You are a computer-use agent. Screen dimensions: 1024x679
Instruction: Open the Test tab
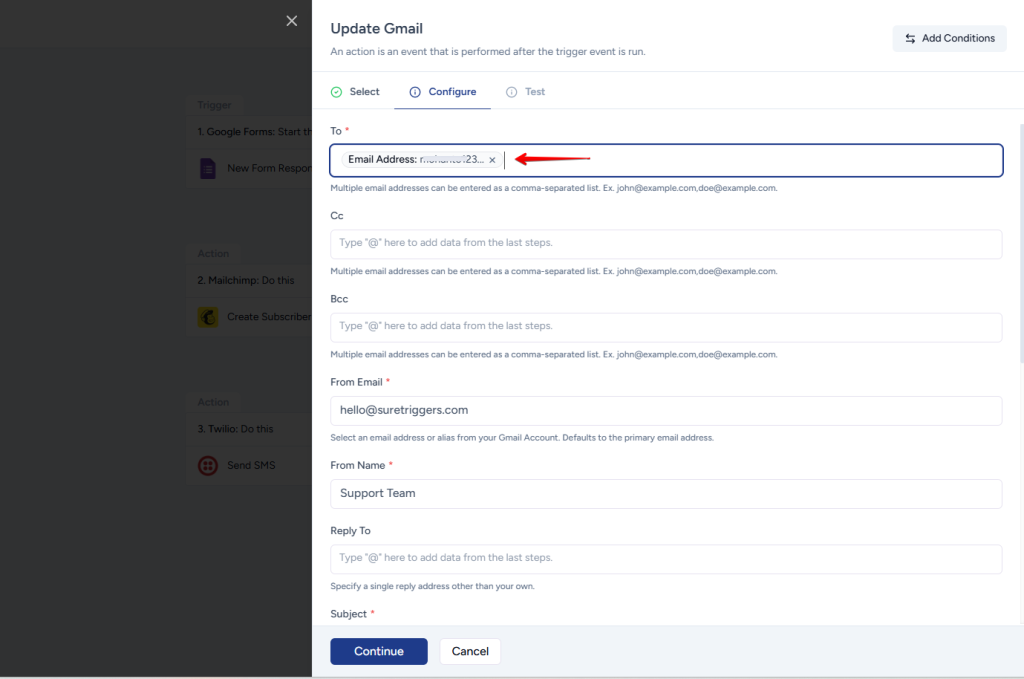click(x=526, y=92)
